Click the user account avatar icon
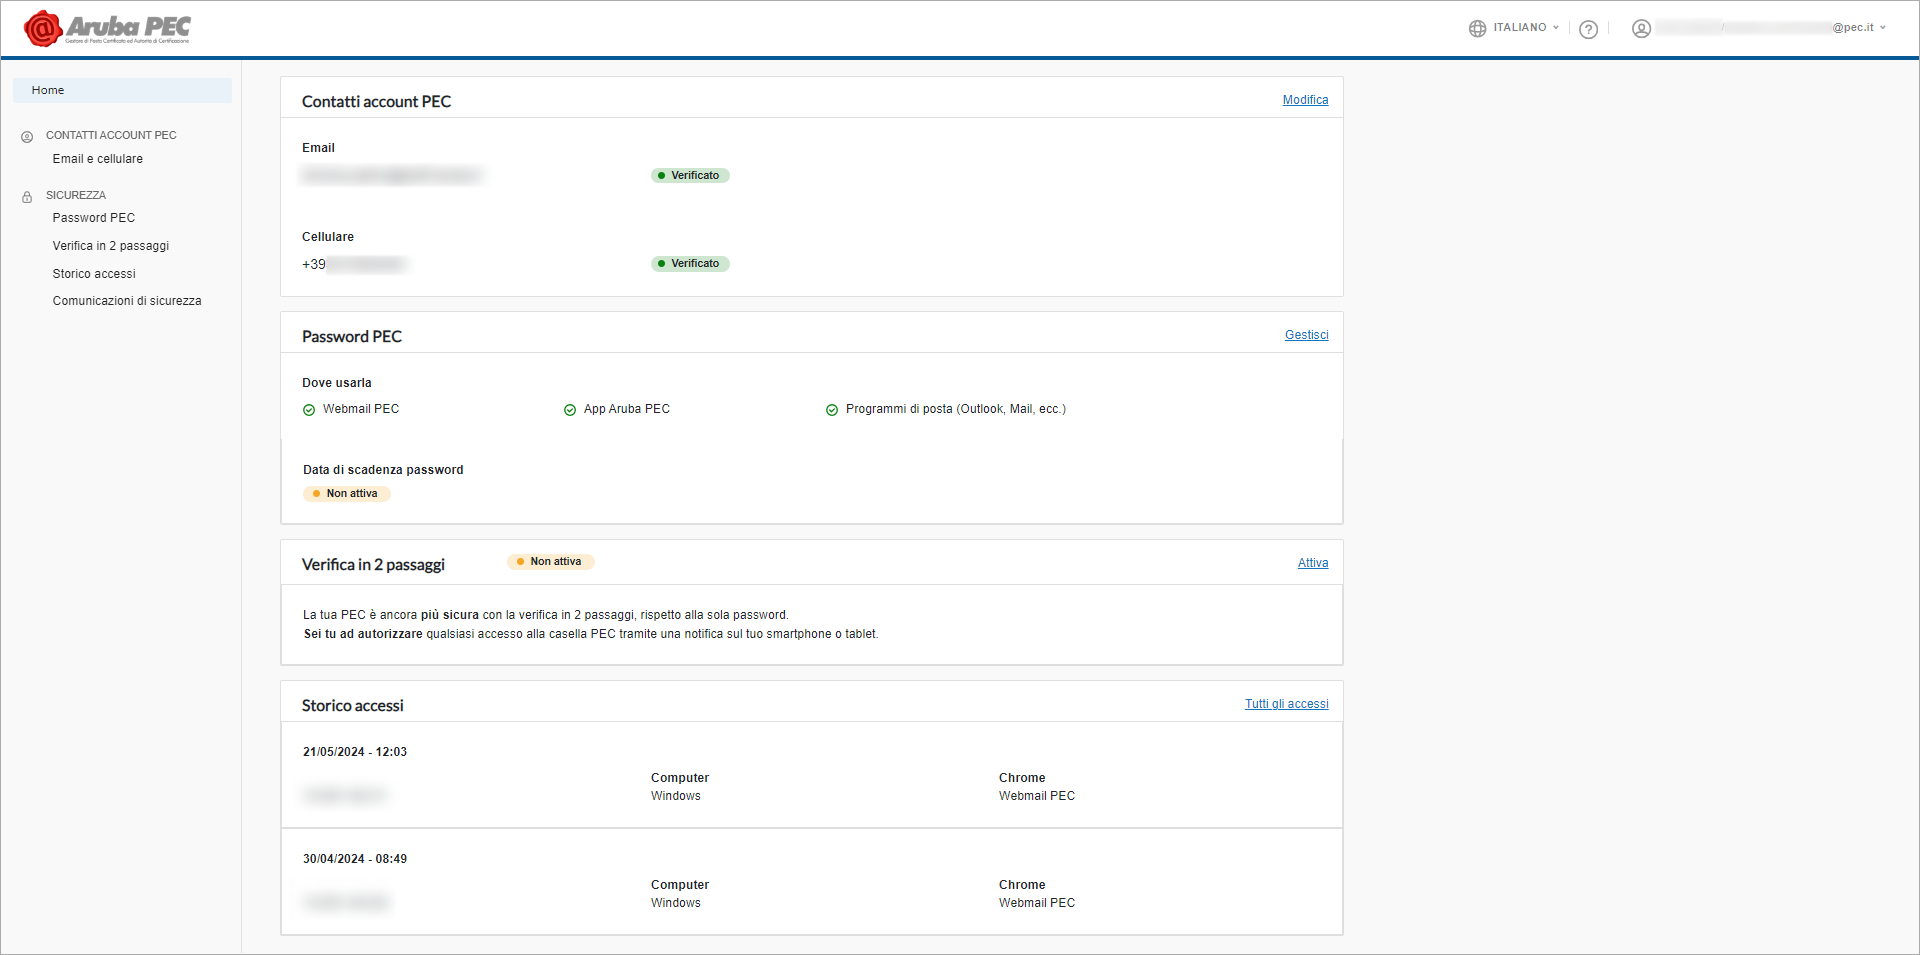Image resolution: width=1920 pixels, height=955 pixels. pyautogui.click(x=1641, y=28)
